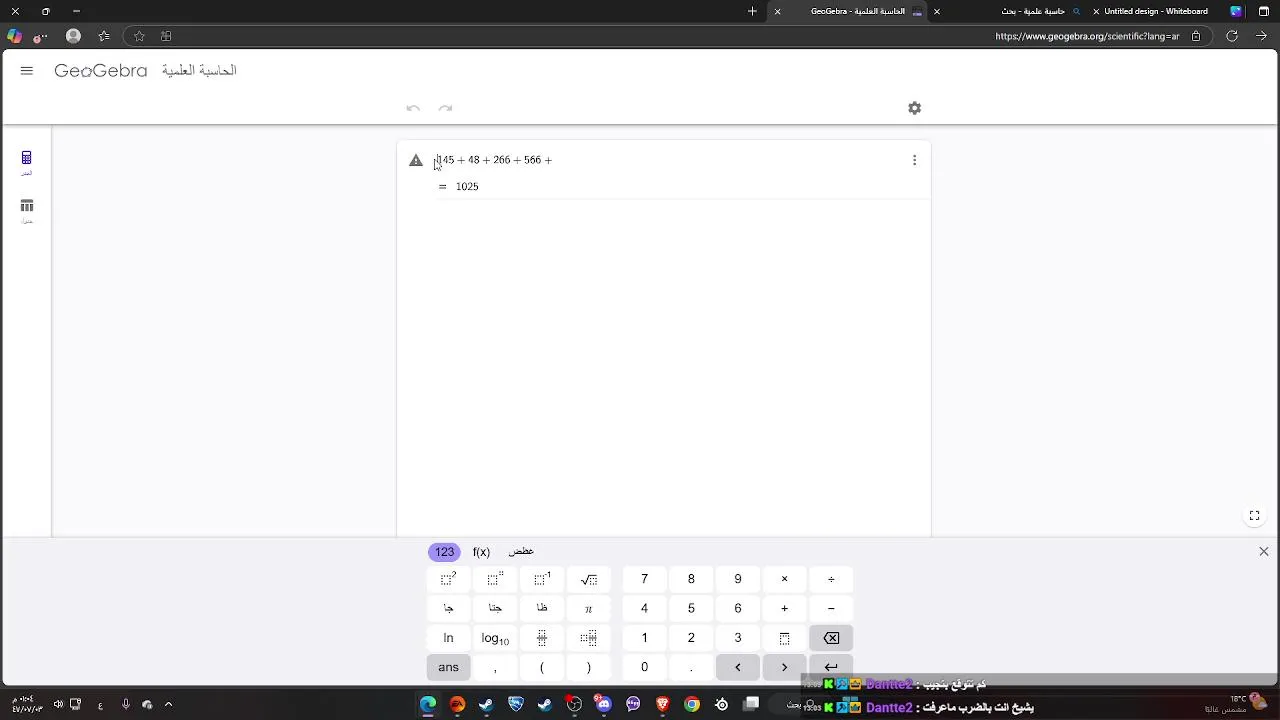Tap the ans key
This screenshot has width=1280, height=720.
[x=448, y=667]
